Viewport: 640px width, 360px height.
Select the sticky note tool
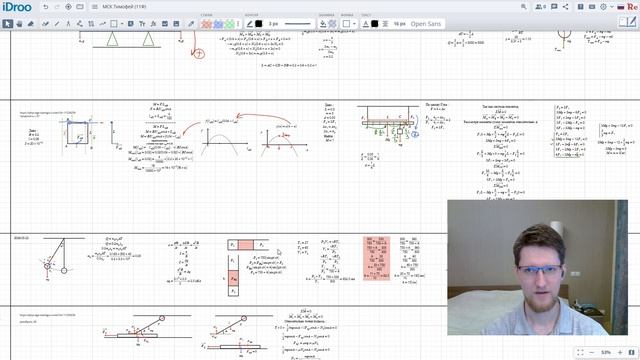pos(131,24)
